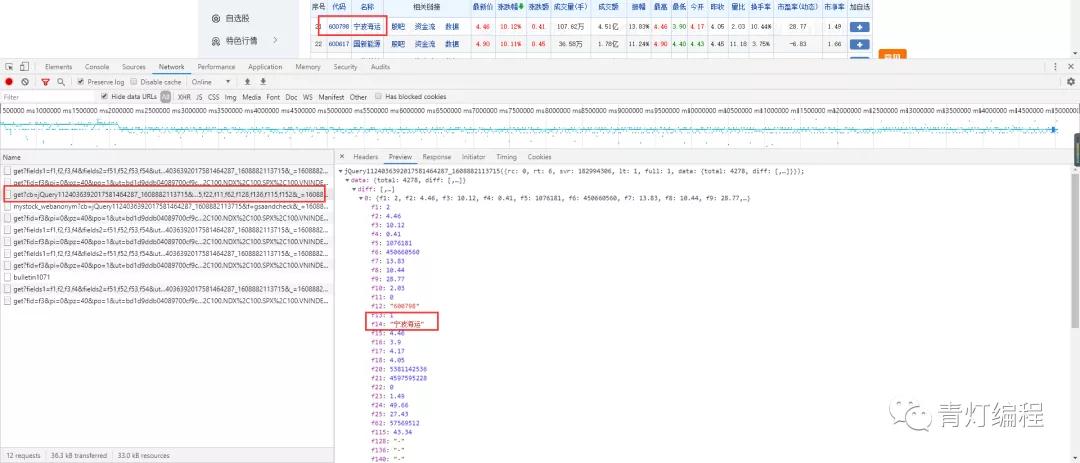Filter requests by Img
1080x463 pixels.
point(231,97)
